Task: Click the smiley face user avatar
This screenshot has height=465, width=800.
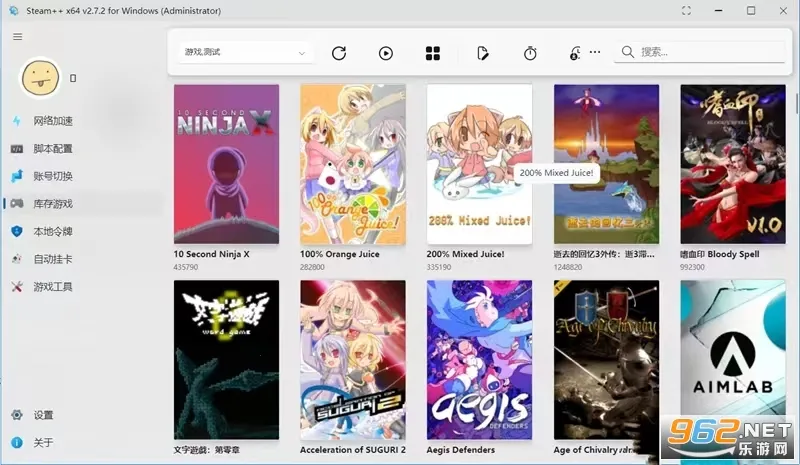Action: tap(39, 77)
